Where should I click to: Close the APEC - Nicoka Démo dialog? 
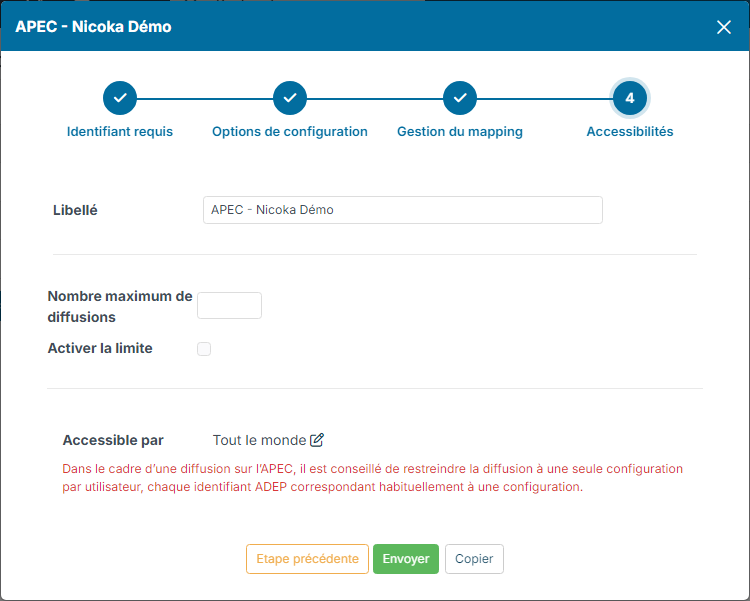click(724, 27)
